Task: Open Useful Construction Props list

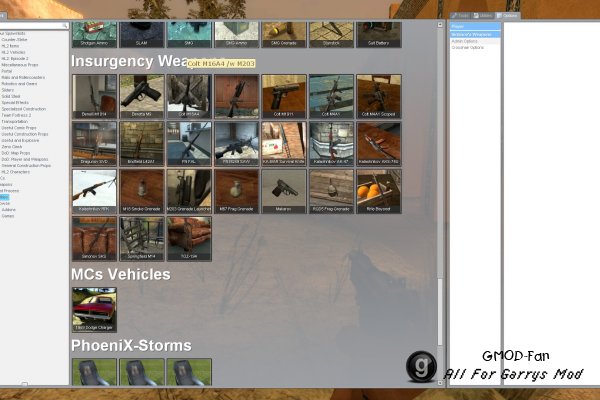Action: (25, 134)
